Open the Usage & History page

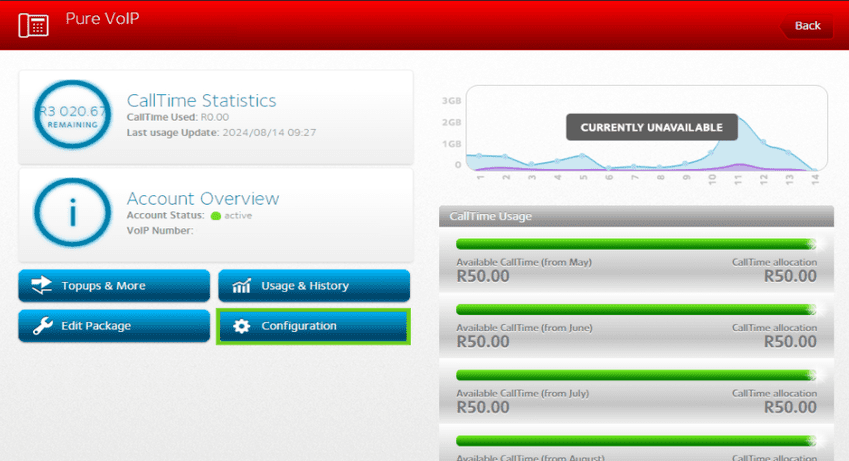314,286
